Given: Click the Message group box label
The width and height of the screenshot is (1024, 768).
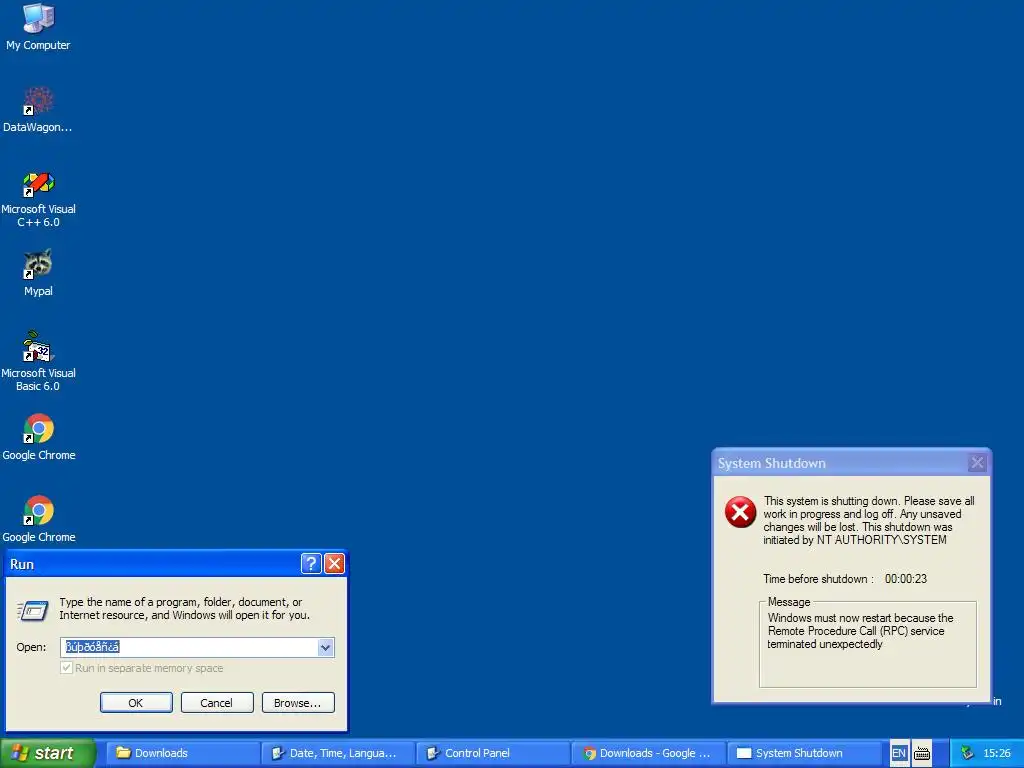Looking at the screenshot, I should pos(789,601).
